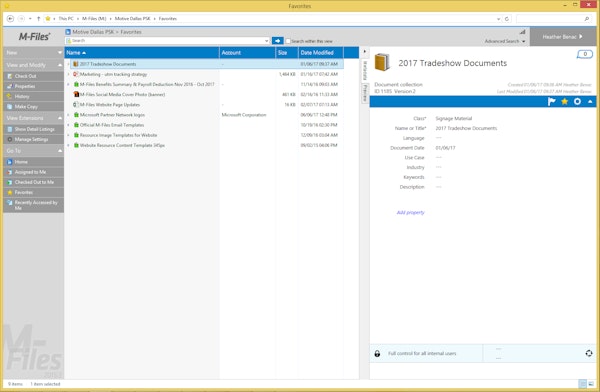
Task: Enable the Search within this view checkbox
Action: point(288,41)
